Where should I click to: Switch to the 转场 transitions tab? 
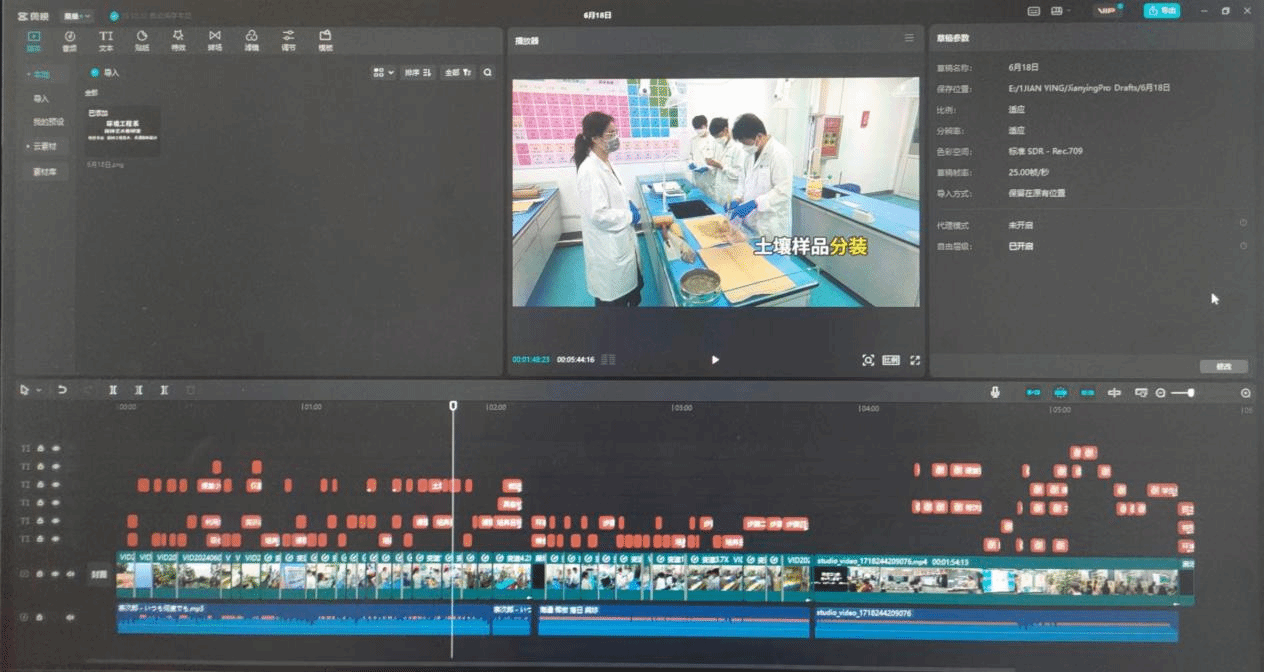pyautogui.click(x=215, y=40)
